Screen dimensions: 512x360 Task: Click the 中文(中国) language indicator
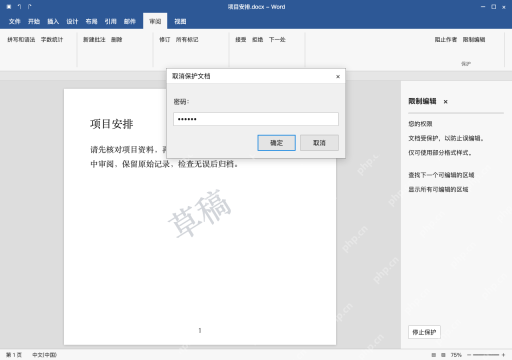click(44, 355)
